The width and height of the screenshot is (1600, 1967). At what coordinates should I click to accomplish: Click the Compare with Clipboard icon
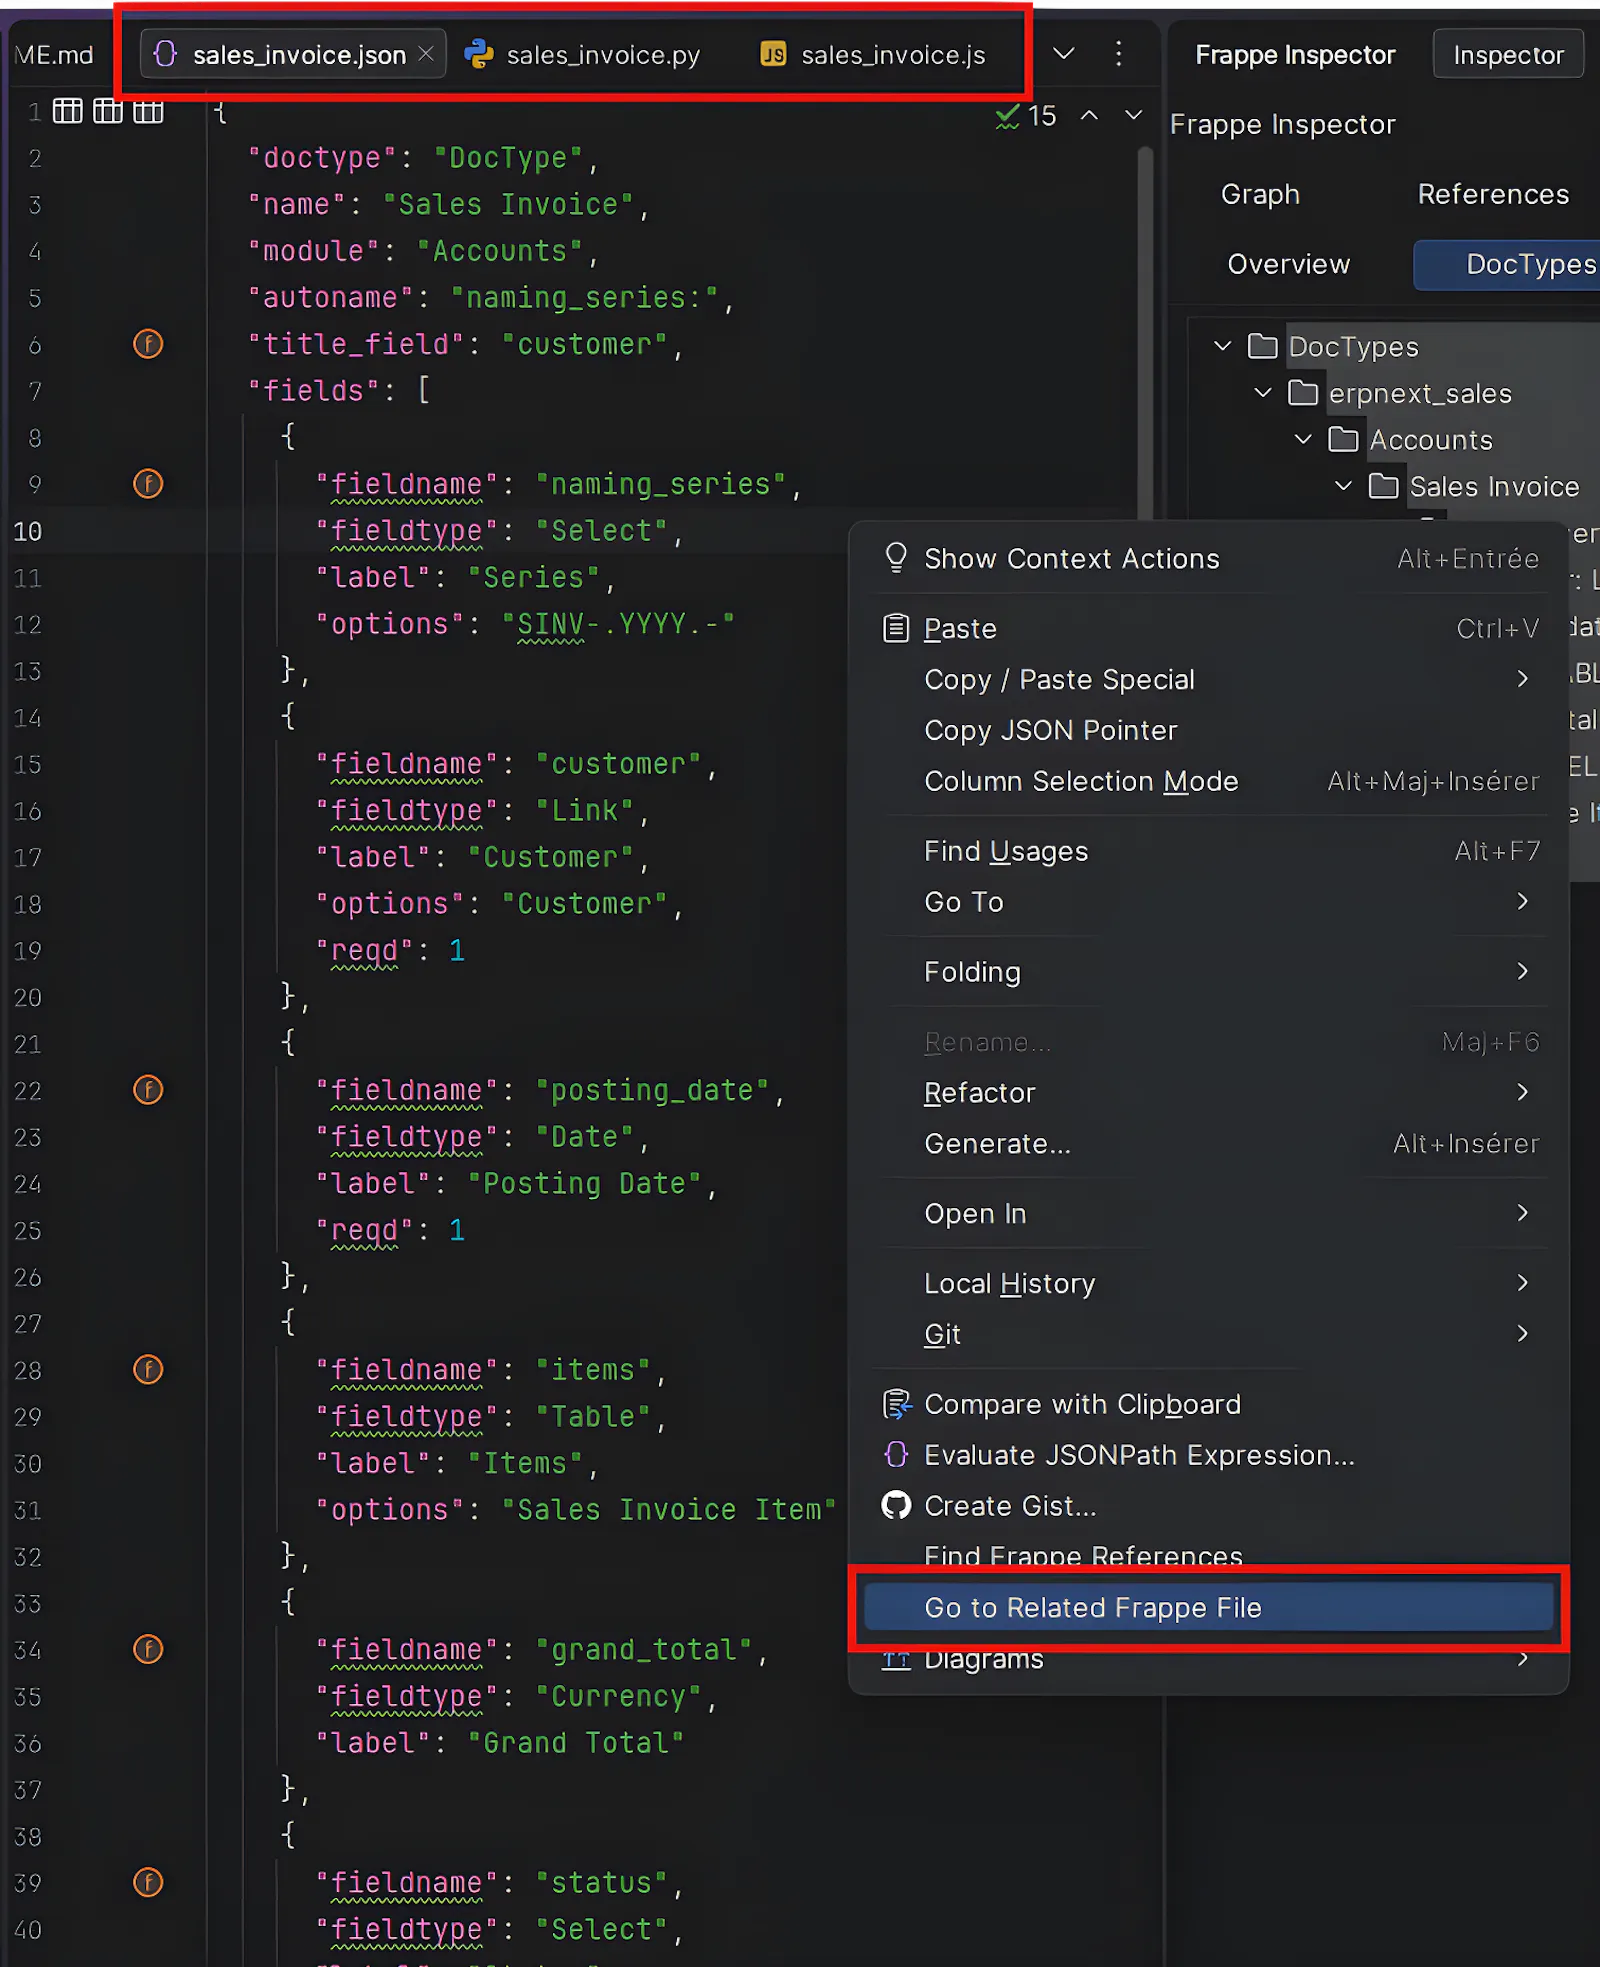click(x=897, y=1404)
